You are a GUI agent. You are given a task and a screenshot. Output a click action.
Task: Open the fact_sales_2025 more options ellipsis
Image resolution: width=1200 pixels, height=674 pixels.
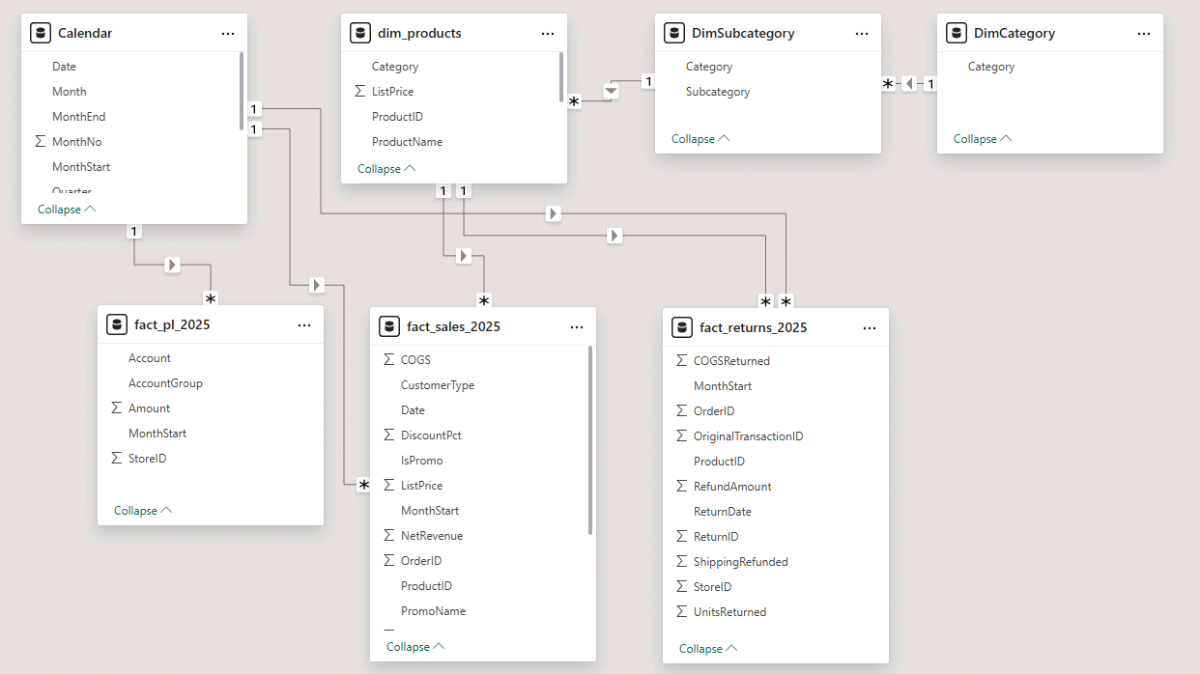[577, 327]
